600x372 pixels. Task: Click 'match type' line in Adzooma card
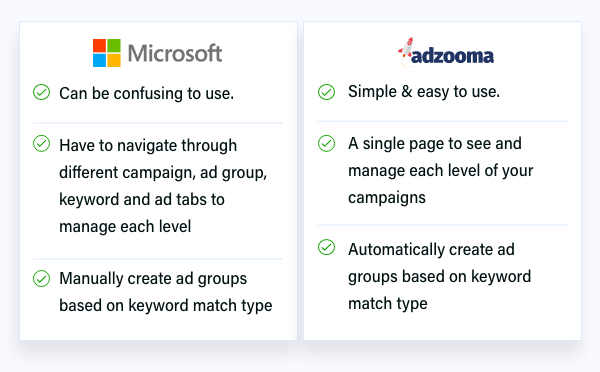(388, 304)
